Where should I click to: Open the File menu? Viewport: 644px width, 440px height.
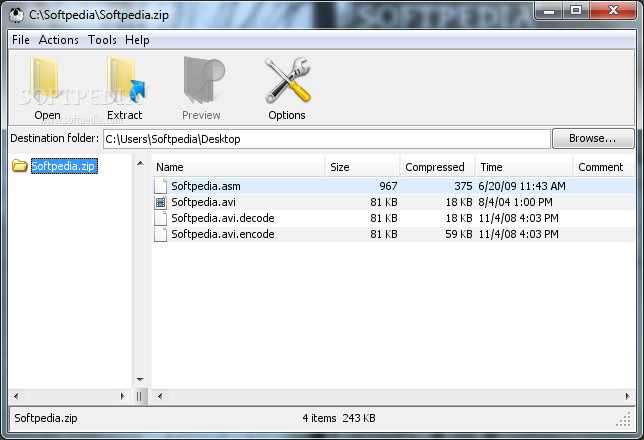click(x=21, y=40)
